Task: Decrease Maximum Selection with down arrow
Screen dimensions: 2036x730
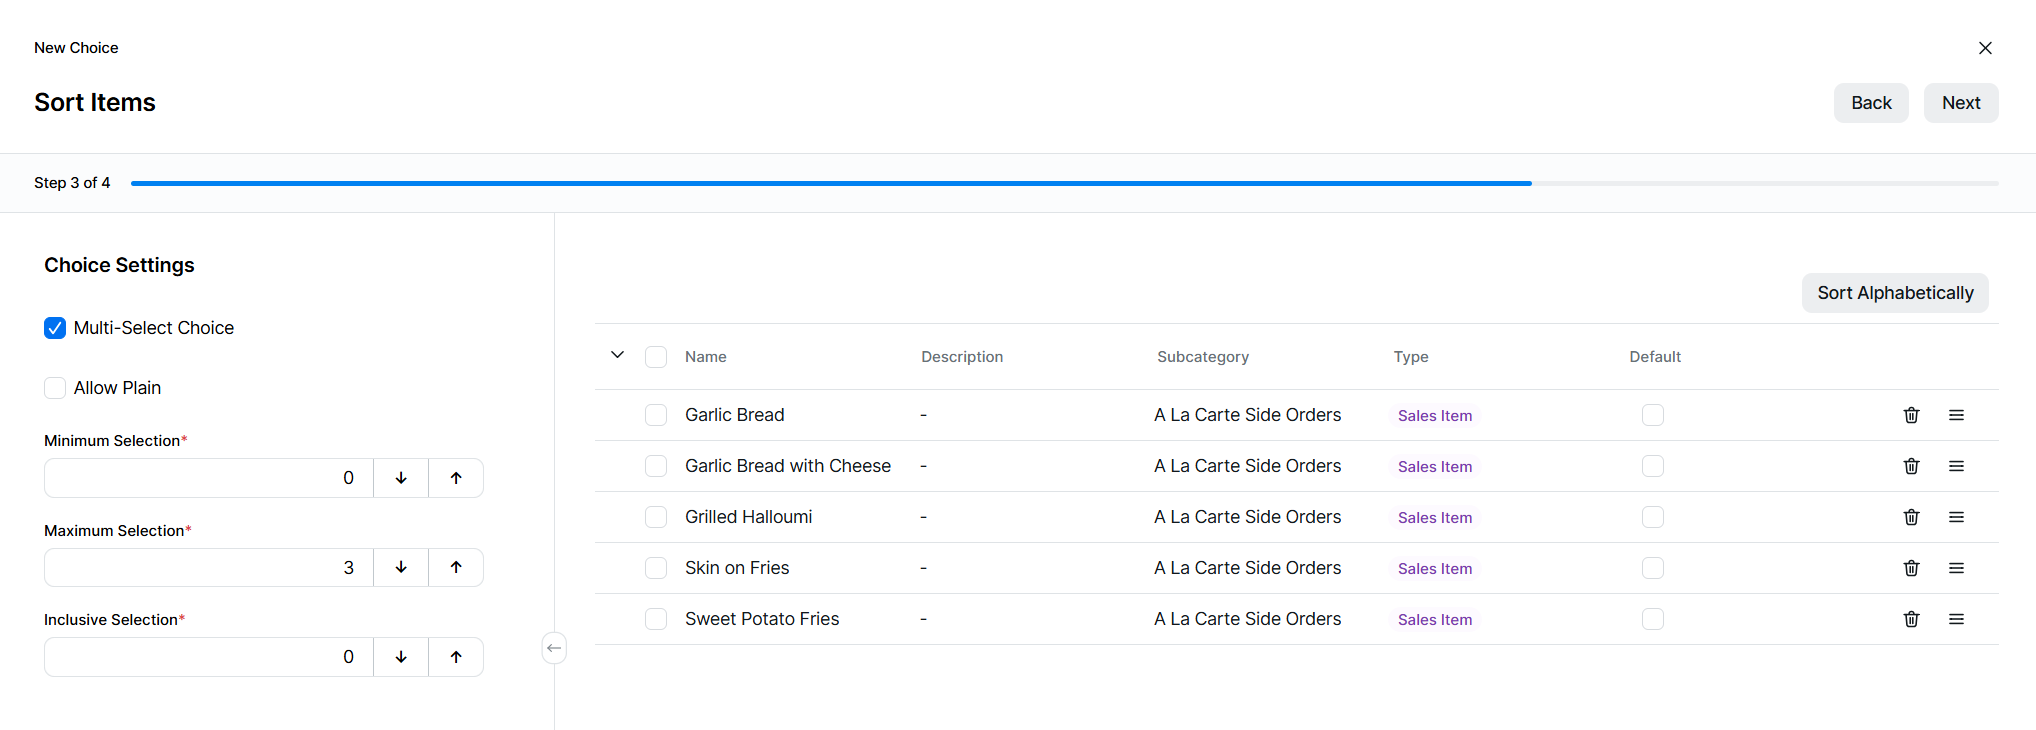Action: coord(401,567)
